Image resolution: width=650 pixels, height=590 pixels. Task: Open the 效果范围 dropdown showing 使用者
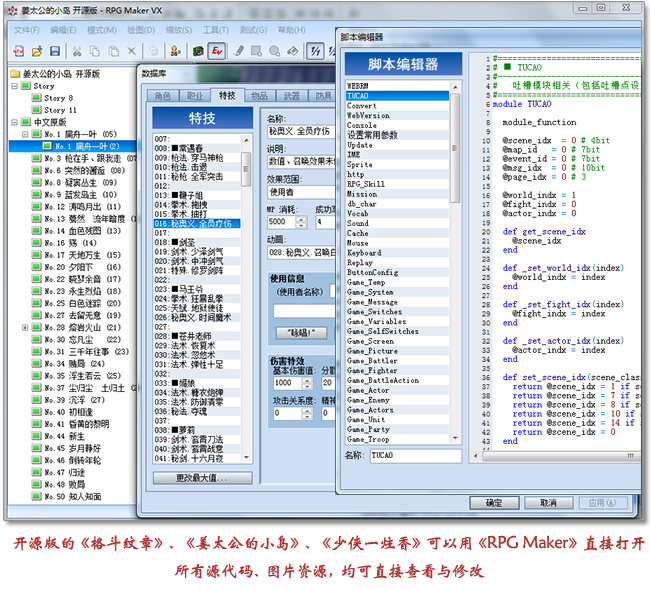[301, 192]
